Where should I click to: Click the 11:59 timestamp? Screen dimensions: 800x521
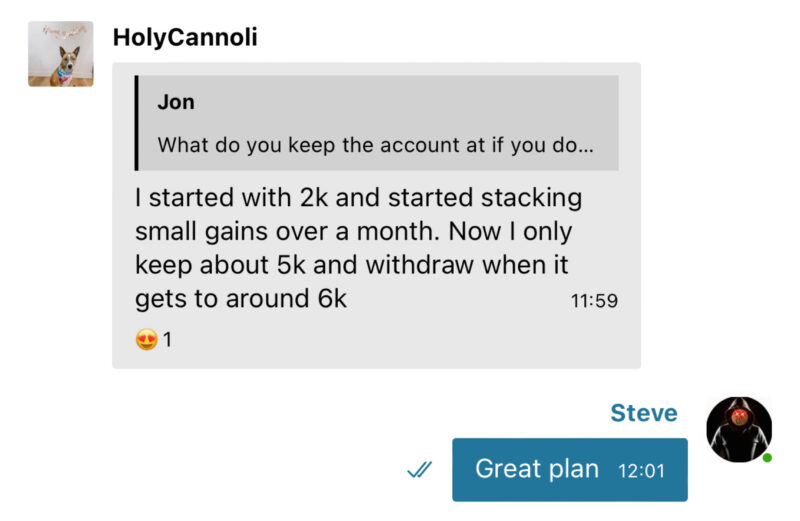pos(594,301)
